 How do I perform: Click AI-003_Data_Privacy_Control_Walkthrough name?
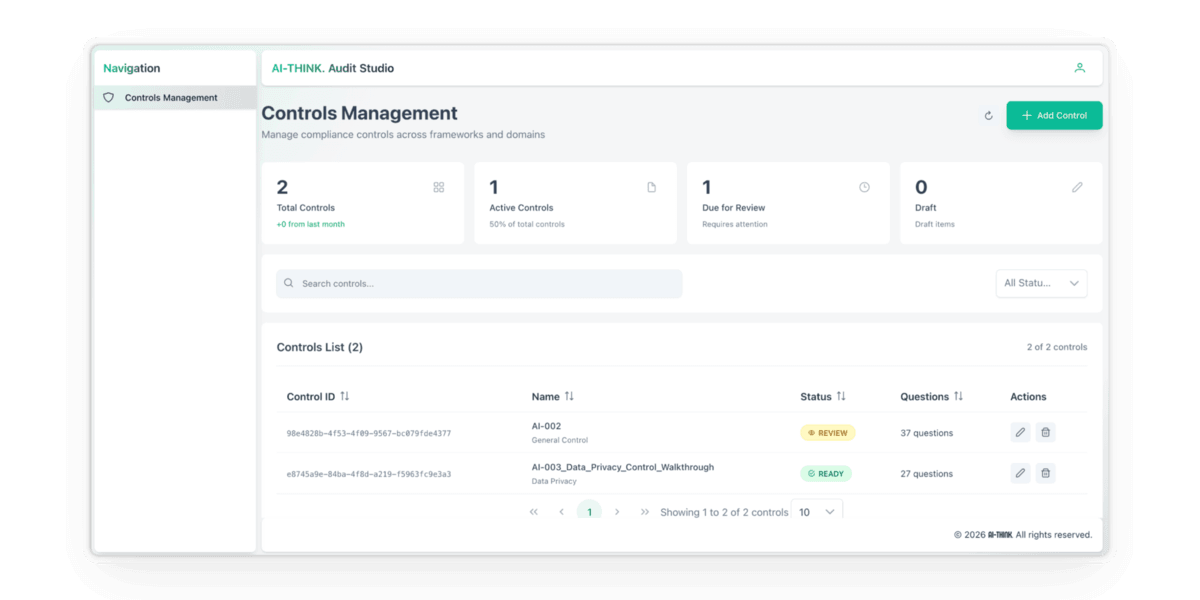[623, 467]
